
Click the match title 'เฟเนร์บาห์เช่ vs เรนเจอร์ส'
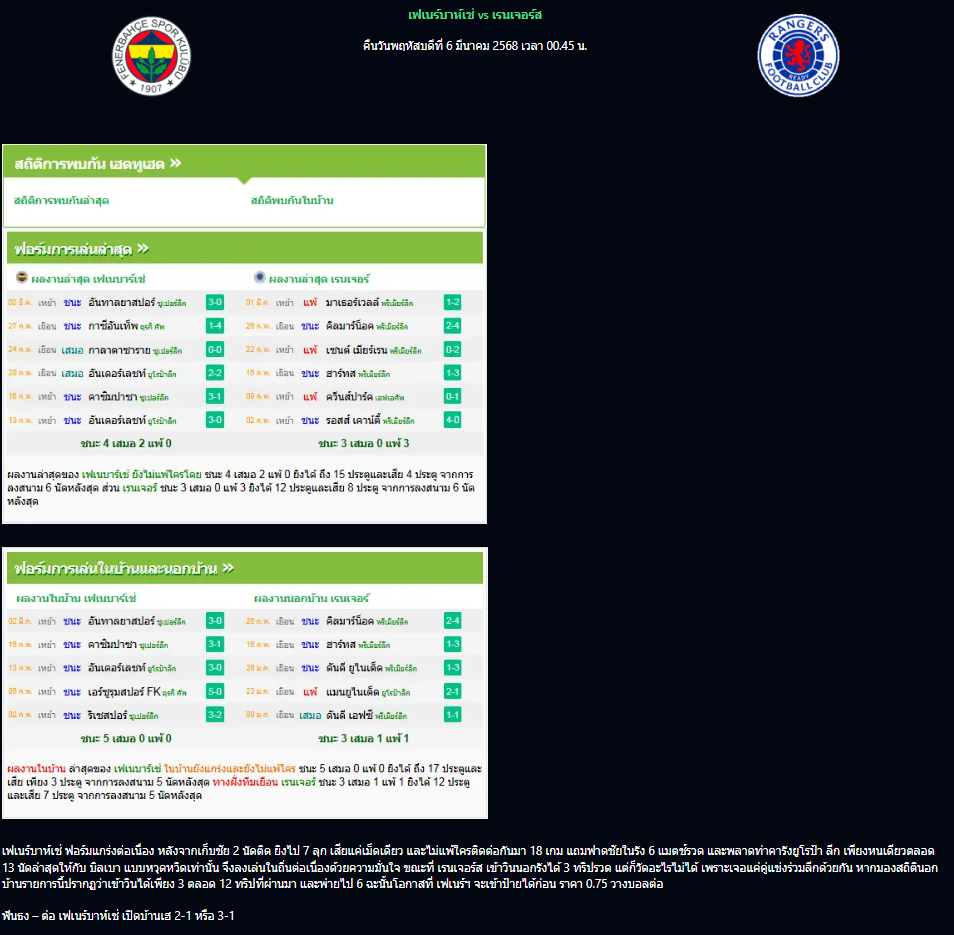(x=475, y=15)
